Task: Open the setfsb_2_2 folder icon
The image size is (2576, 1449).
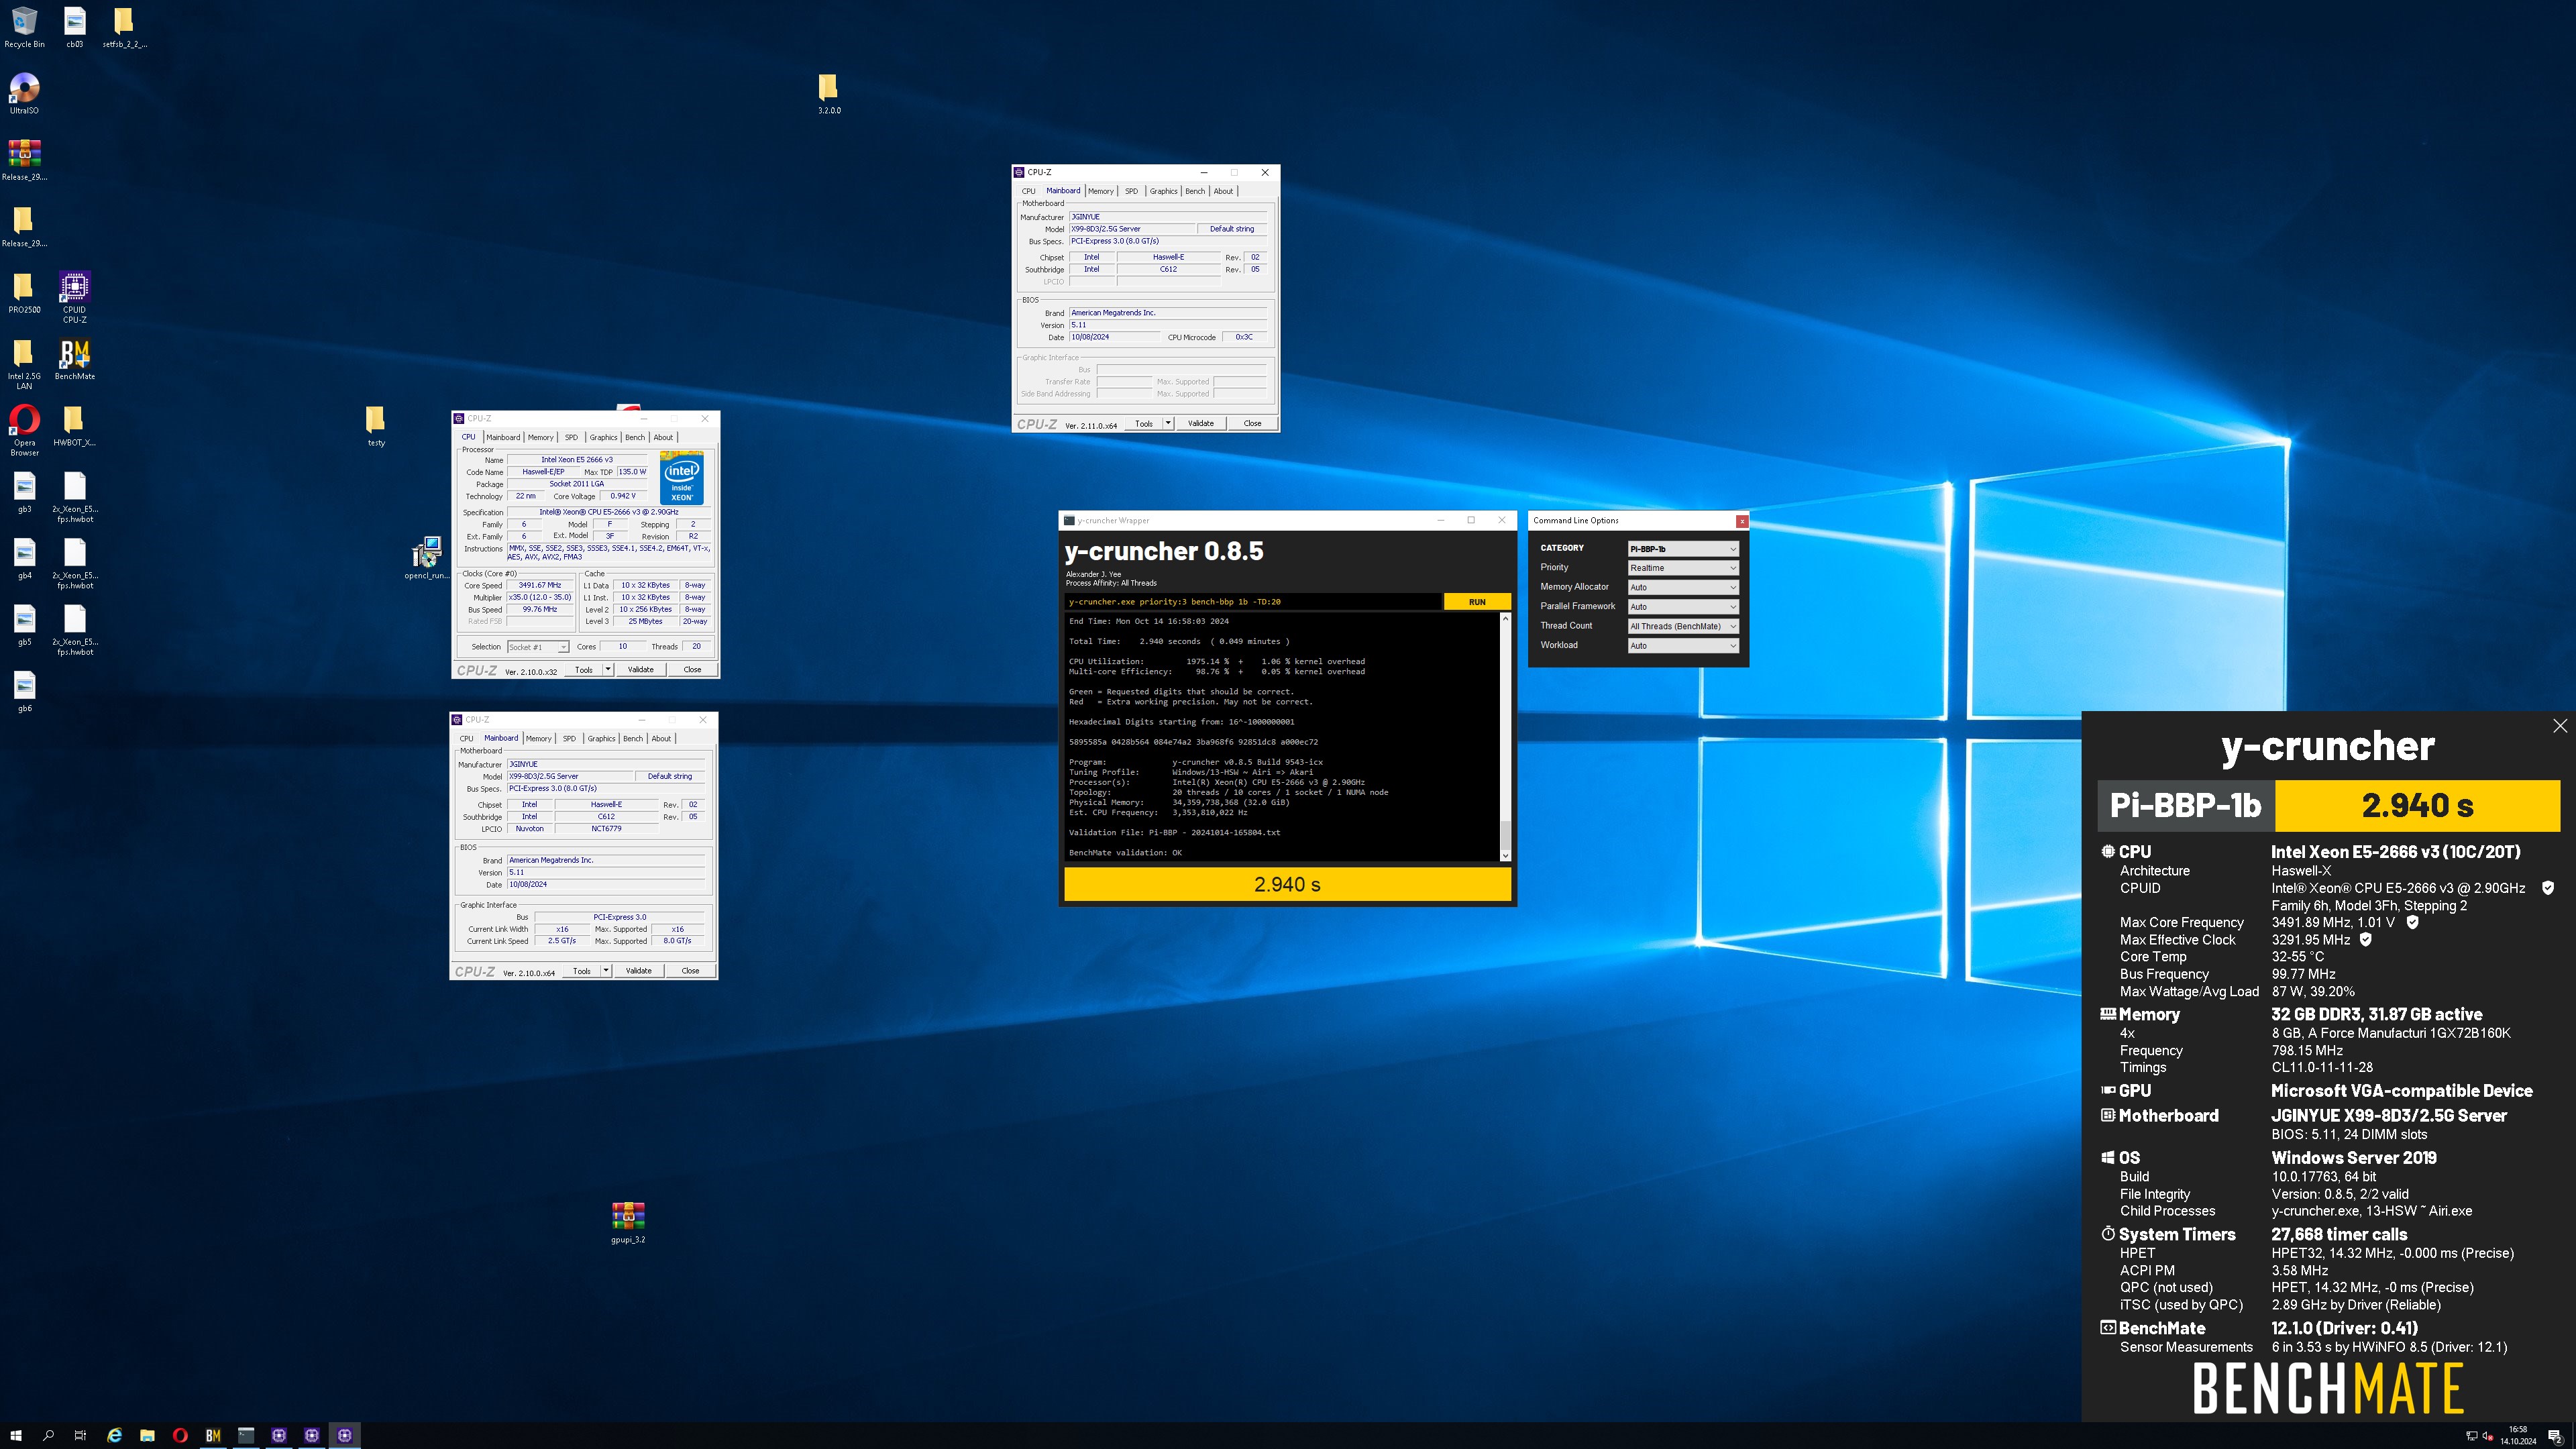Action: click(x=124, y=27)
